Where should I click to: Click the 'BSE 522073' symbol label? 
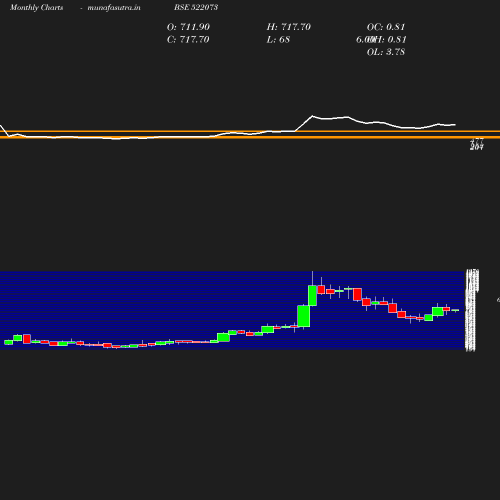(196, 7)
